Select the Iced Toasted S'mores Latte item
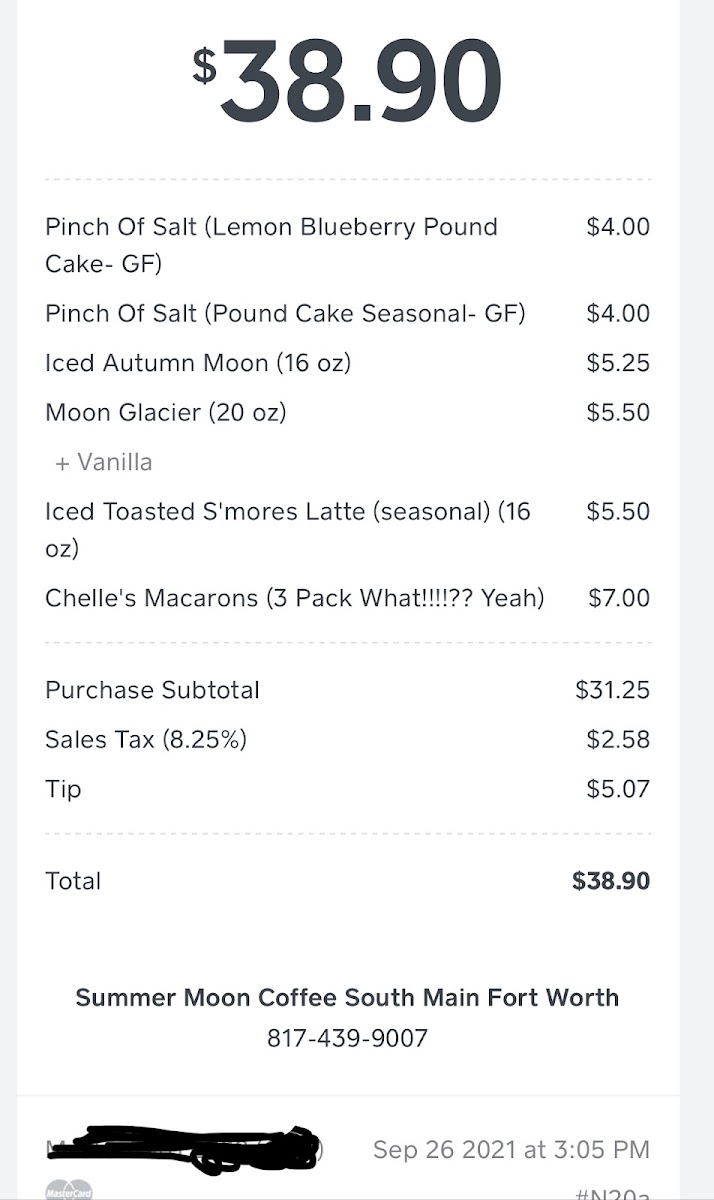714x1200 pixels. 288,529
